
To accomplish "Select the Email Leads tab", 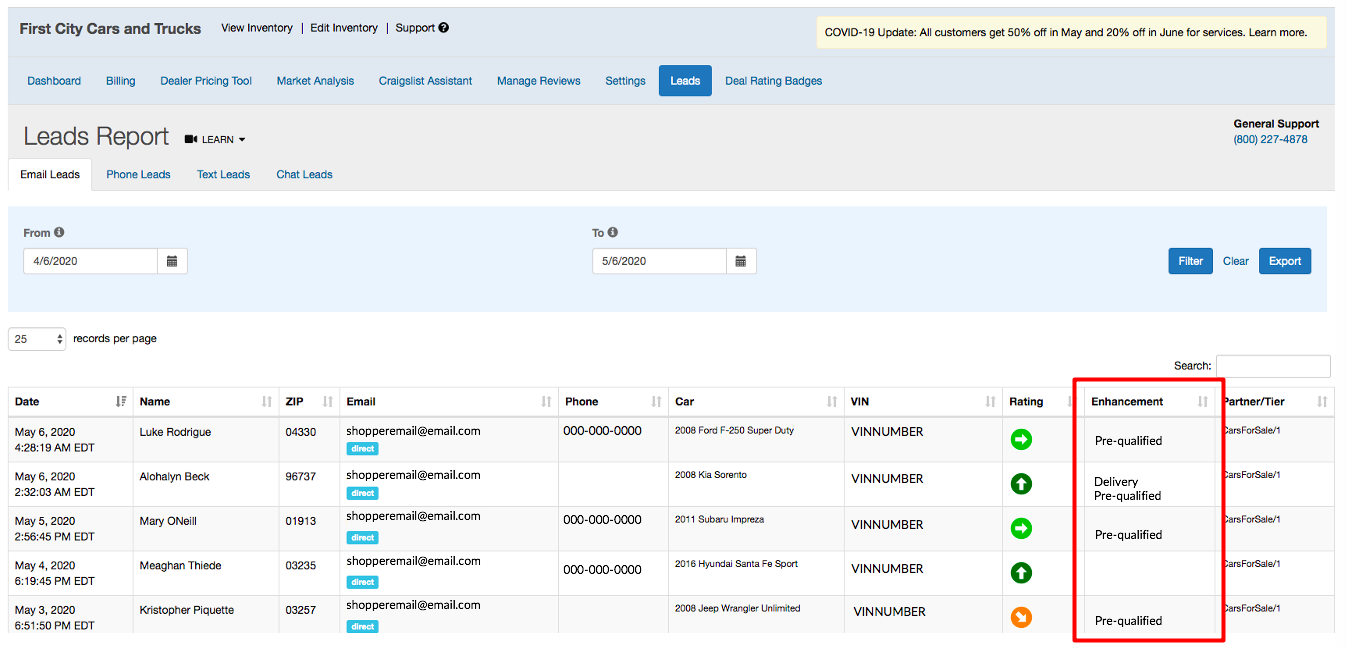I will pos(50,174).
